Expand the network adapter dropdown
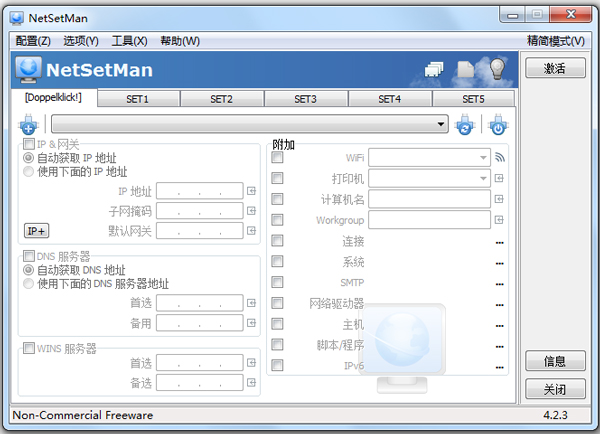The height and width of the screenshot is (434, 600). (440, 124)
